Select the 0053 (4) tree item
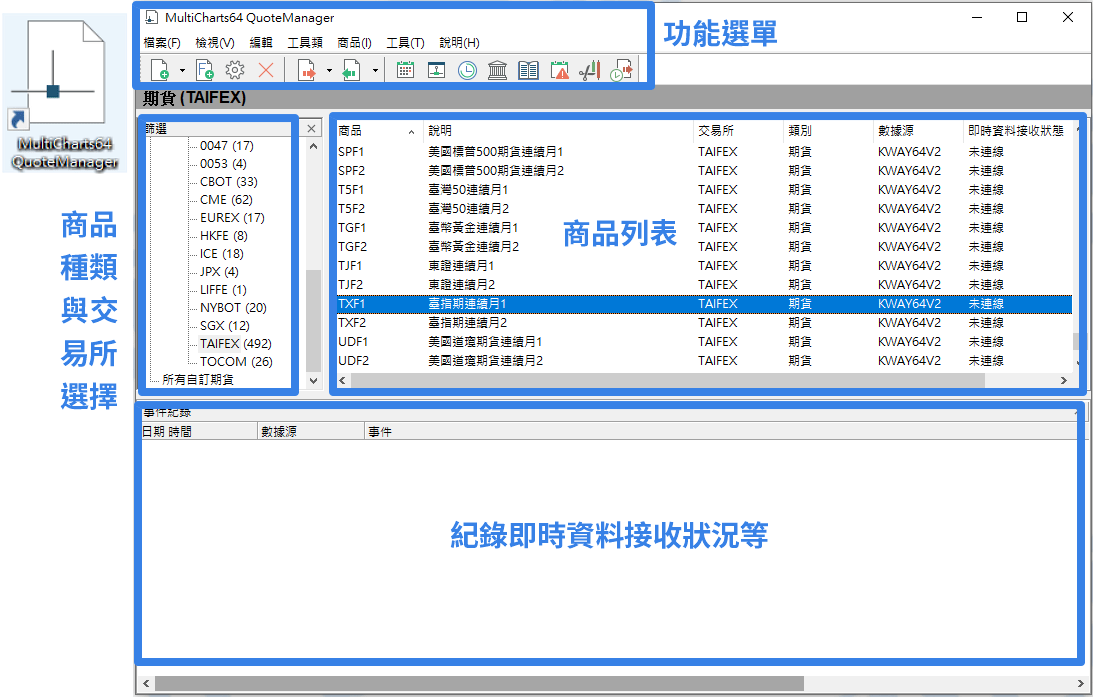The width and height of the screenshot is (1096, 697). click(x=223, y=164)
